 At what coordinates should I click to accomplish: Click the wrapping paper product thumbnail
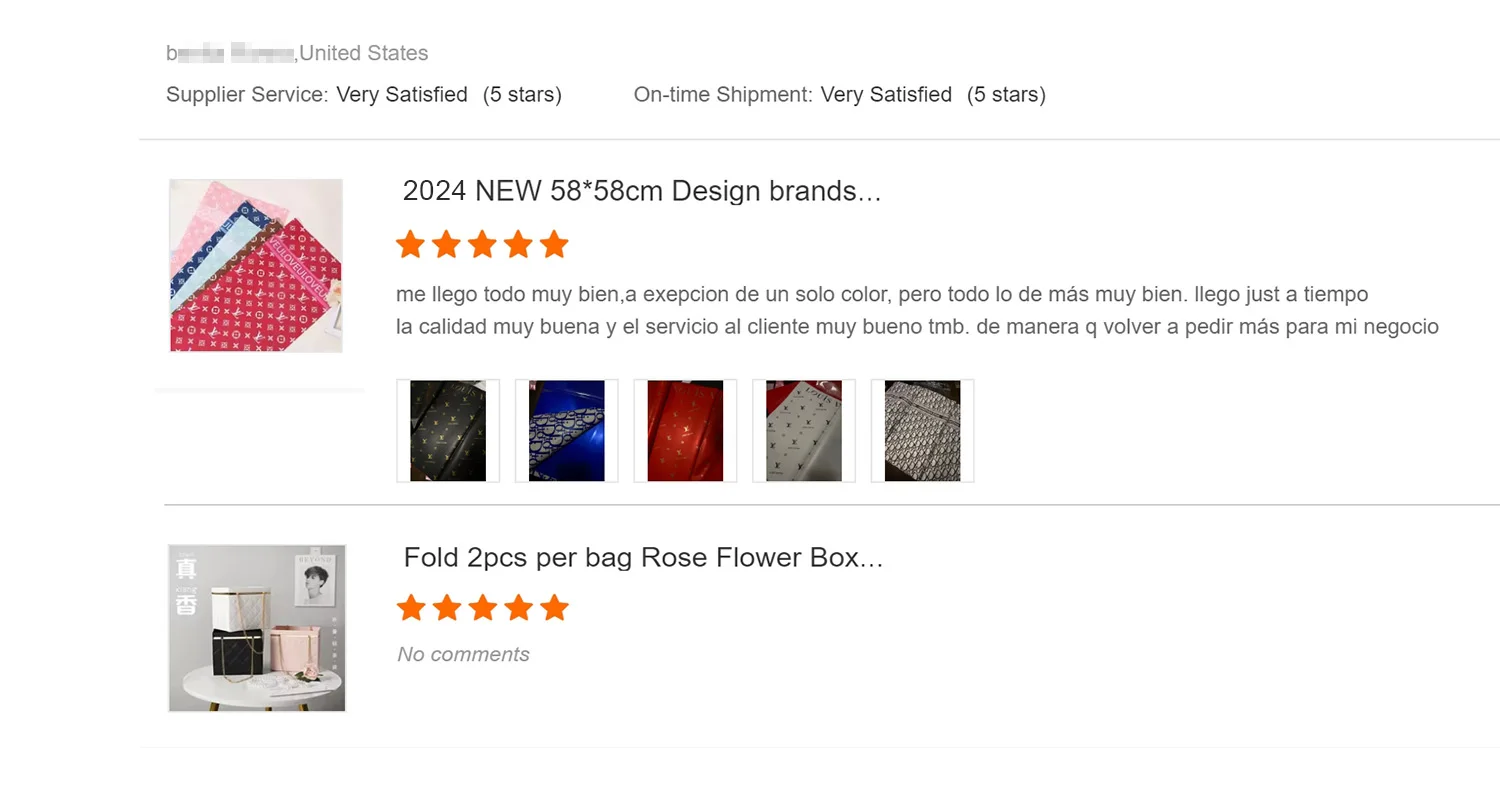256,266
